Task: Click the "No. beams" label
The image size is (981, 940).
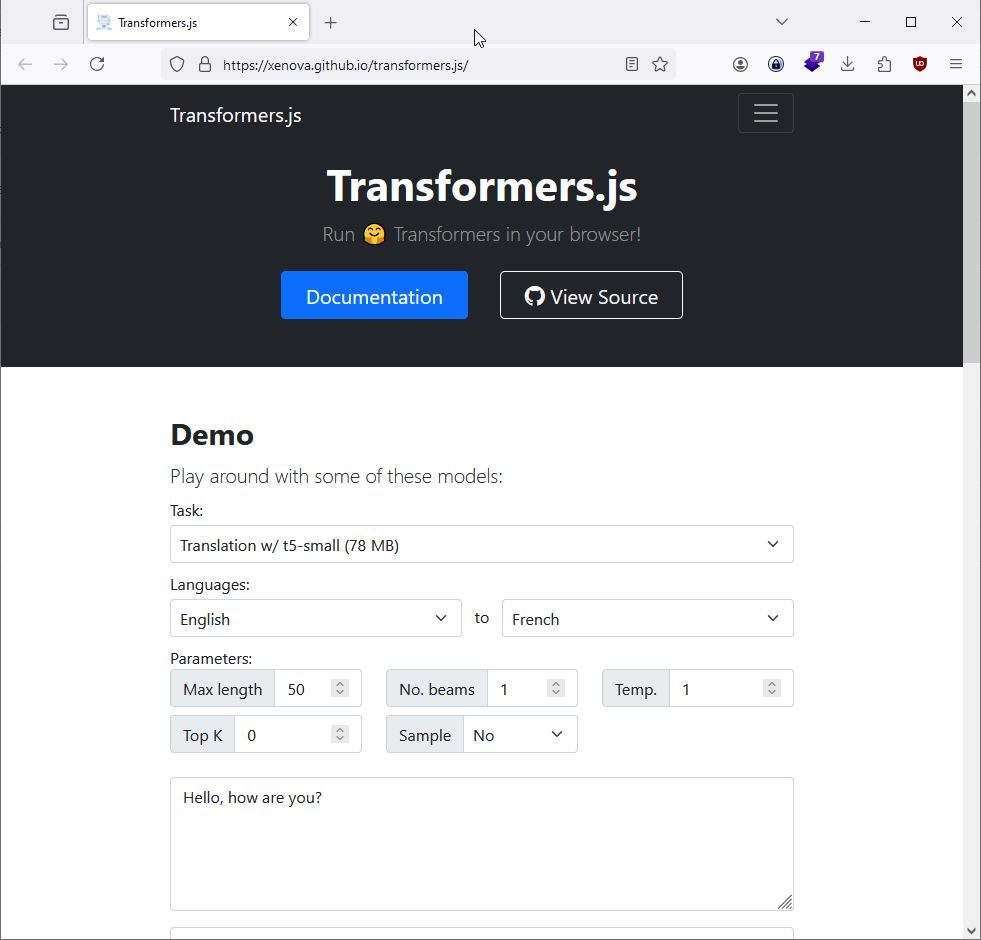Action: pos(437,689)
